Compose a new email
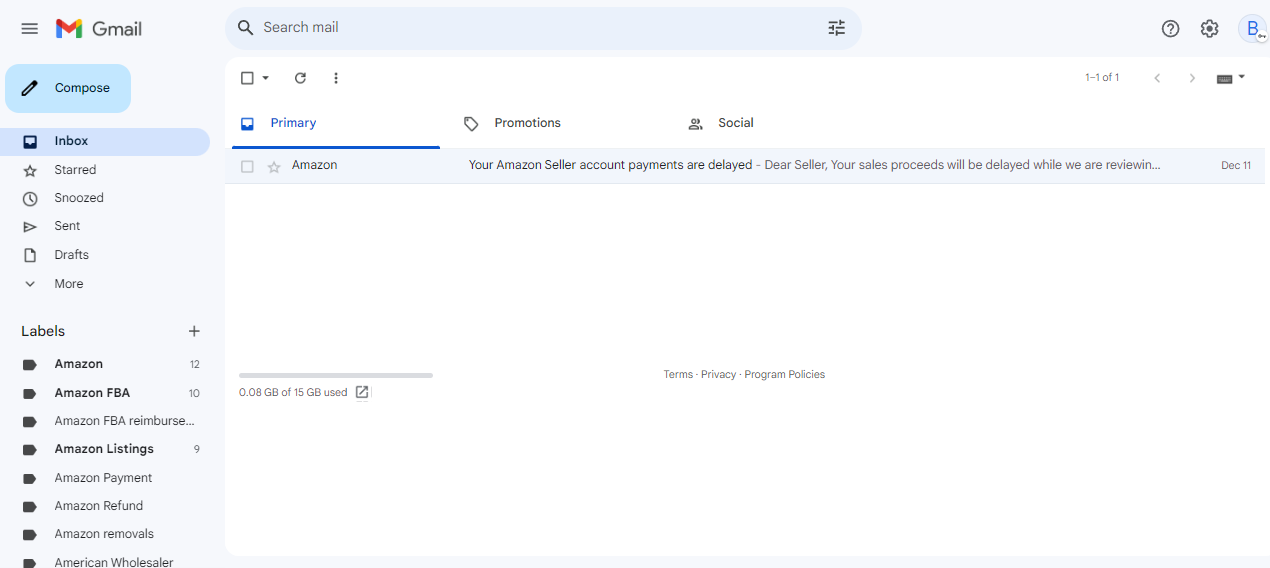This screenshot has width=1270, height=568. 68,88
